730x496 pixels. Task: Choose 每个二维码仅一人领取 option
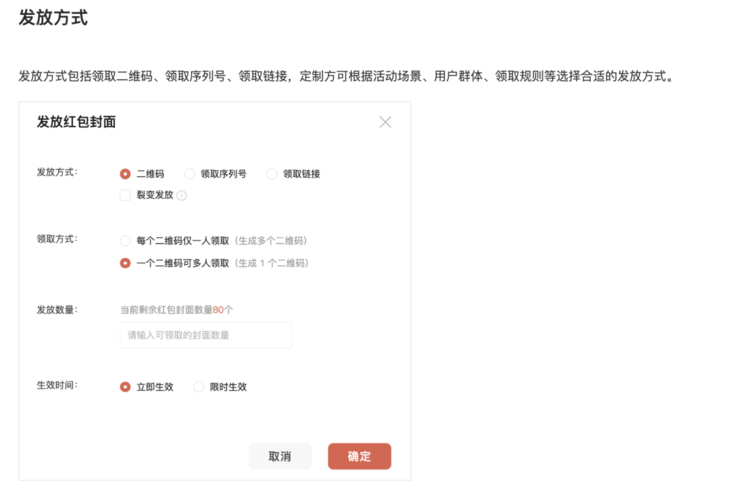[125, 241]
